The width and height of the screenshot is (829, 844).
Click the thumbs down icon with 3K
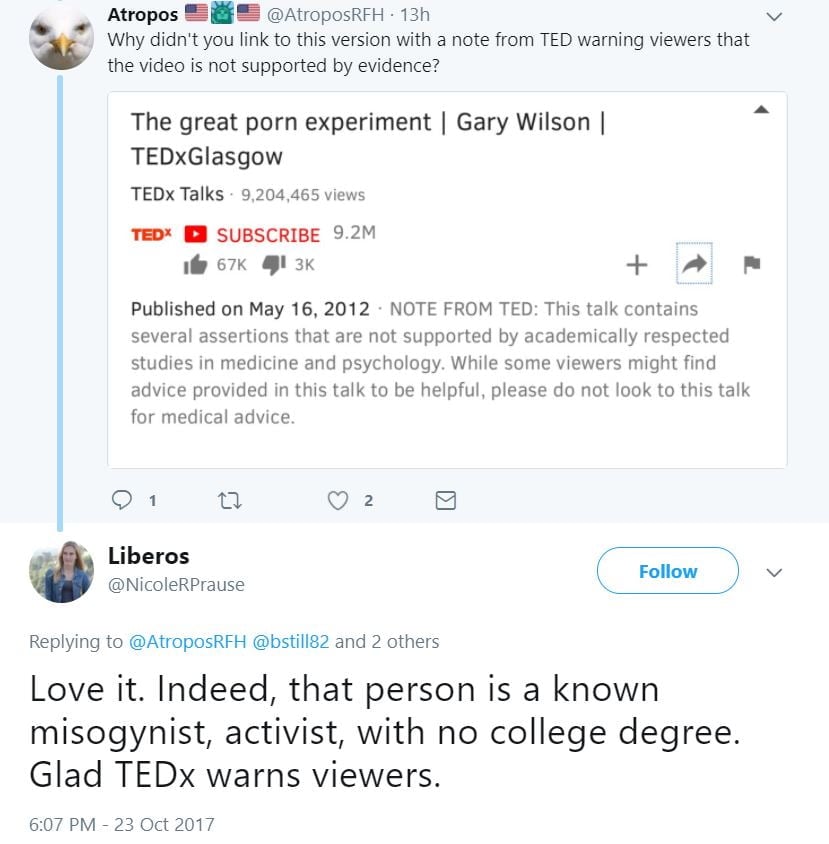pyautogui.click(x=273, y=265)
